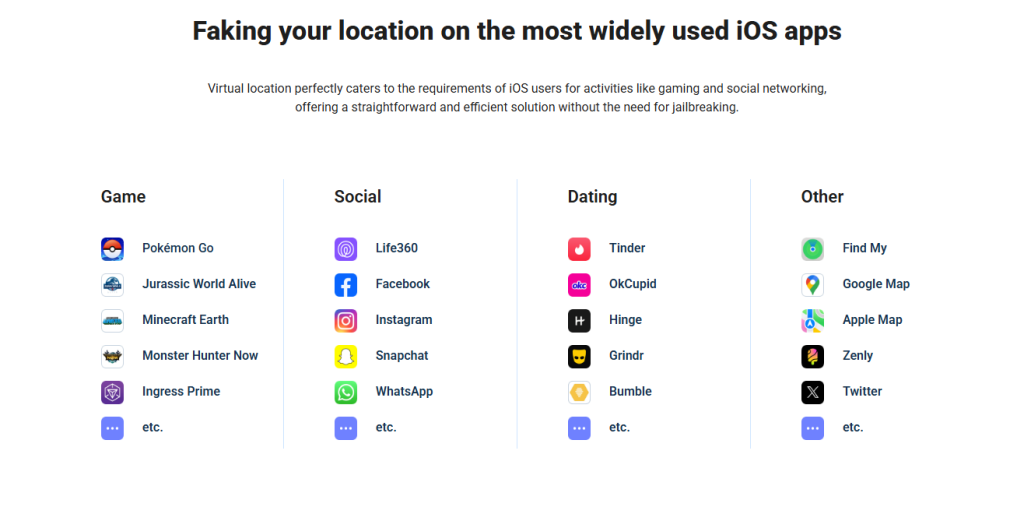Select the Jurassic World Alive icon
This screenshot has height=507, width=1024.
(112, 285)
